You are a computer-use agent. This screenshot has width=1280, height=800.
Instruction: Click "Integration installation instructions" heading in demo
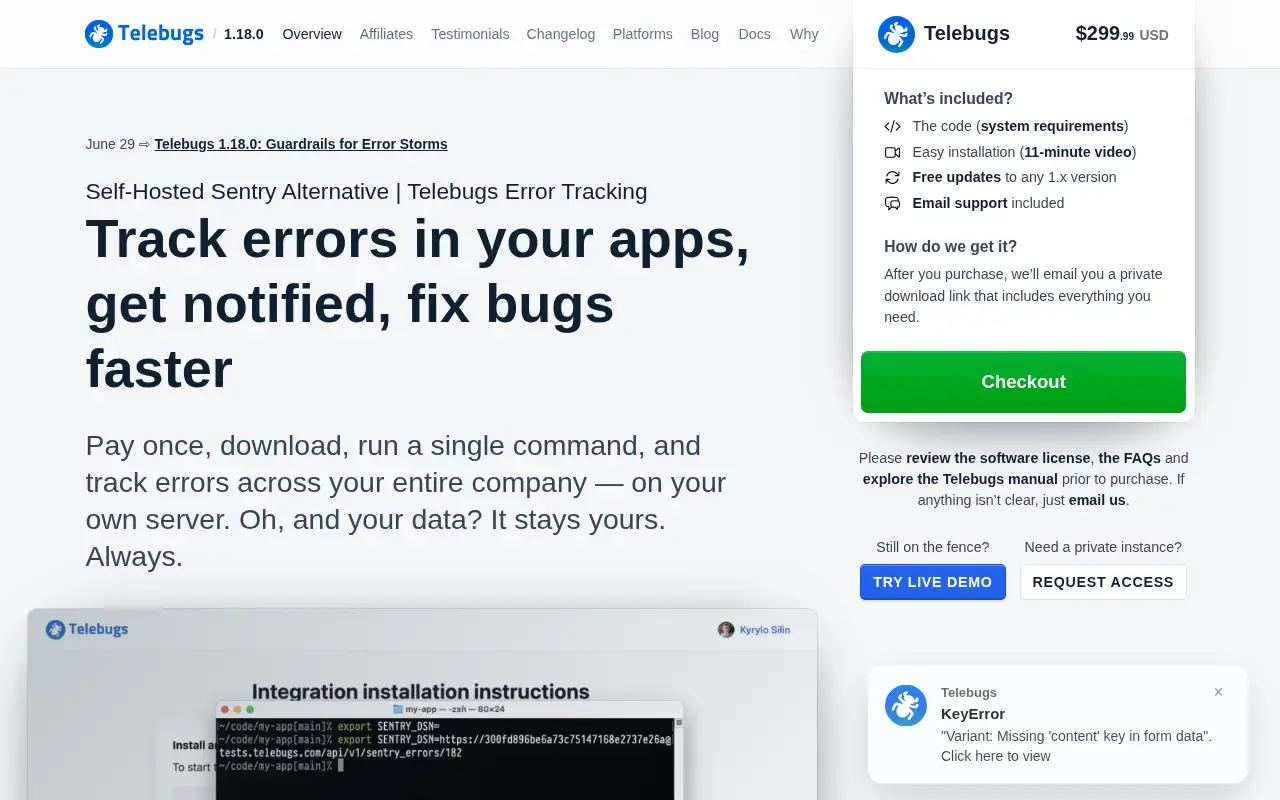pos(420,691)
